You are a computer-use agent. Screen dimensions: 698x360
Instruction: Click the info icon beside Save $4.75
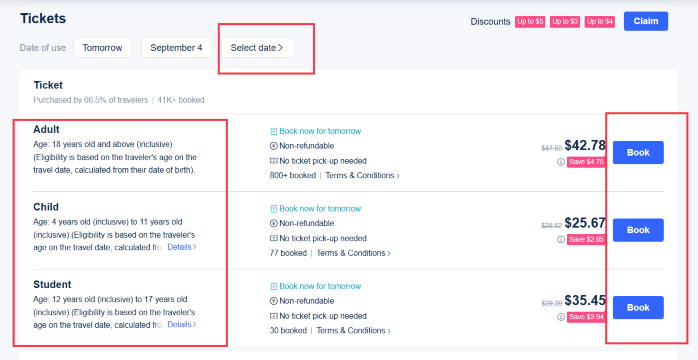(561, 162)
